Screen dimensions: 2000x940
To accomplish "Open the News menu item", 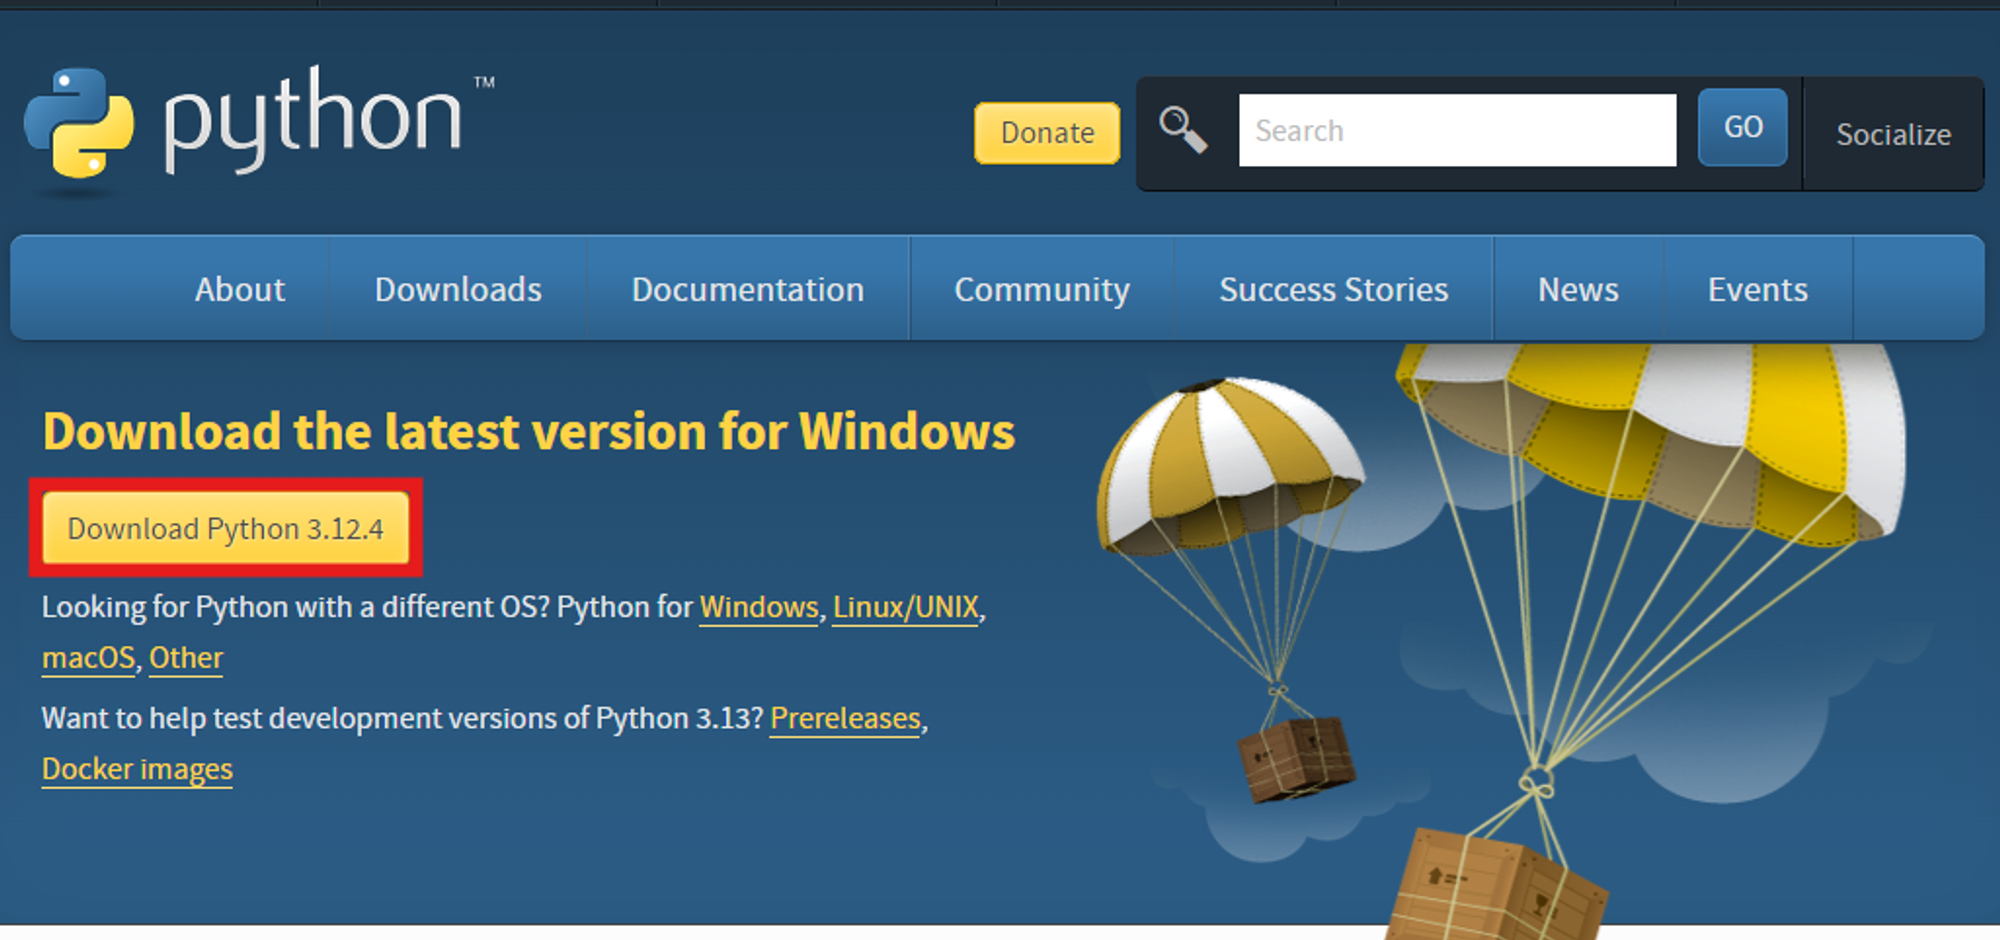I will pyautogui.click(x=1578, y=289).
